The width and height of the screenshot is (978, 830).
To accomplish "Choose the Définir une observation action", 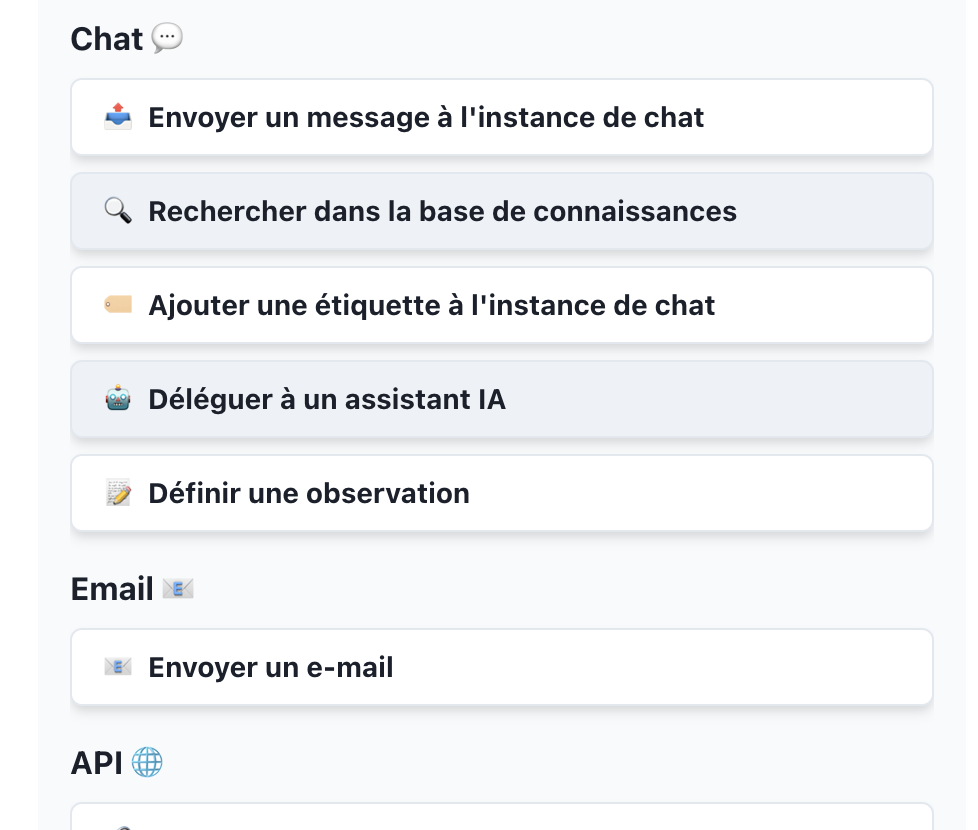I will 309,493.
